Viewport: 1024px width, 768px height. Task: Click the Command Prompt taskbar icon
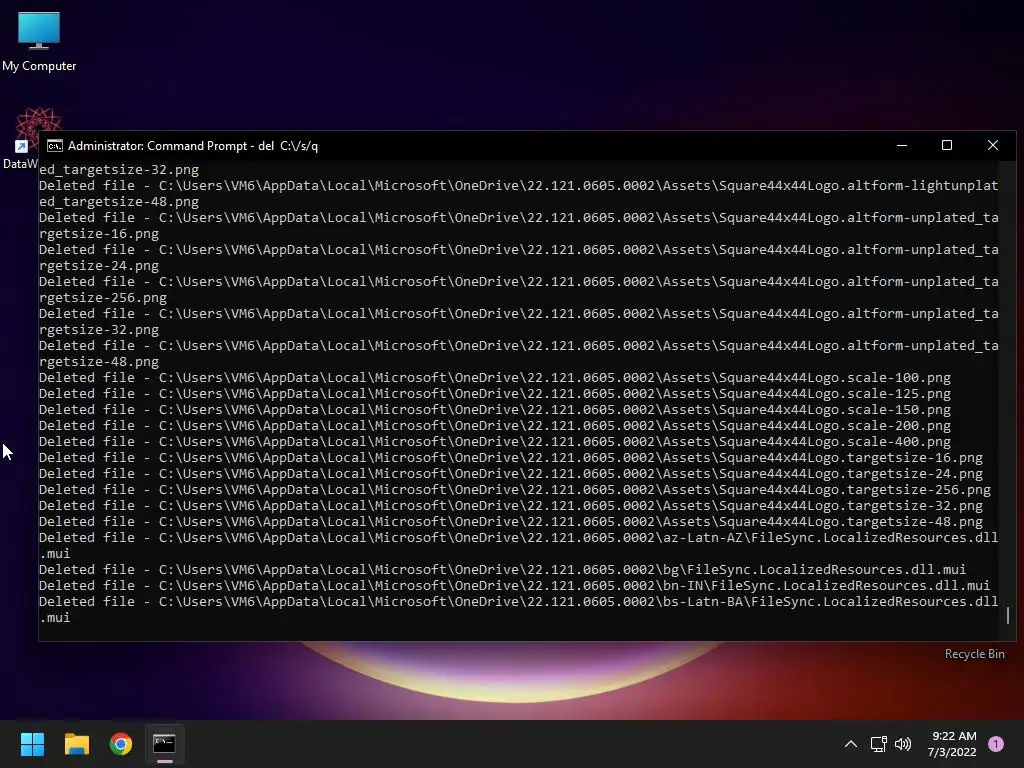coord(165,744)
